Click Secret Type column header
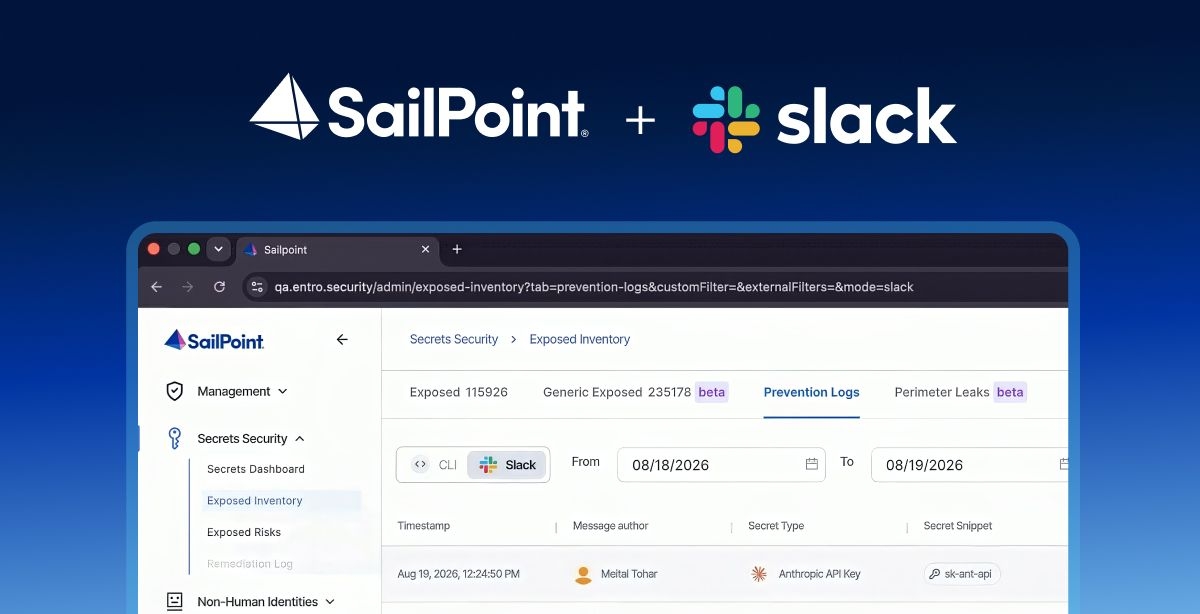Viewport: 1200px width, 614px height. click(x=776, y=526)
